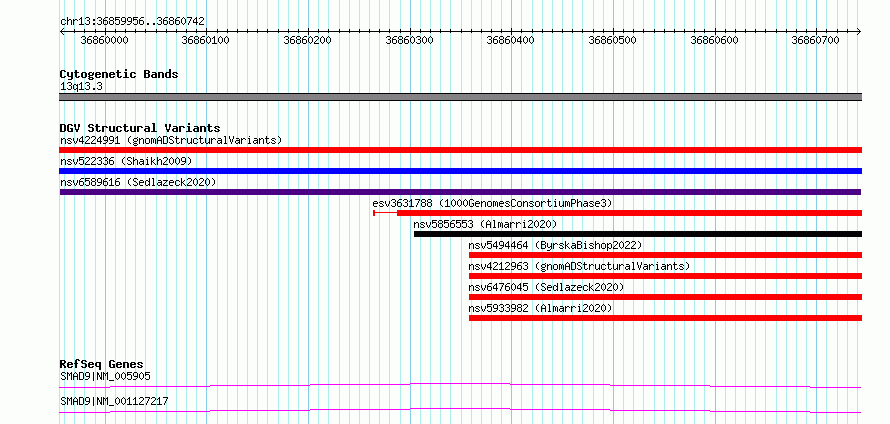This screenshot has height=424, width=890.
Task: Click ruler position 36860200
Action: pyautogui.click(x=308, y=40)
